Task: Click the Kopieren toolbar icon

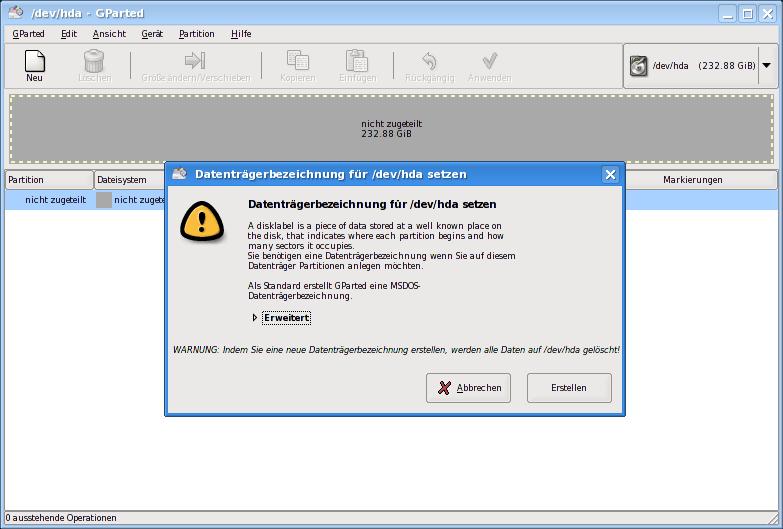Action: click(298, 60)
